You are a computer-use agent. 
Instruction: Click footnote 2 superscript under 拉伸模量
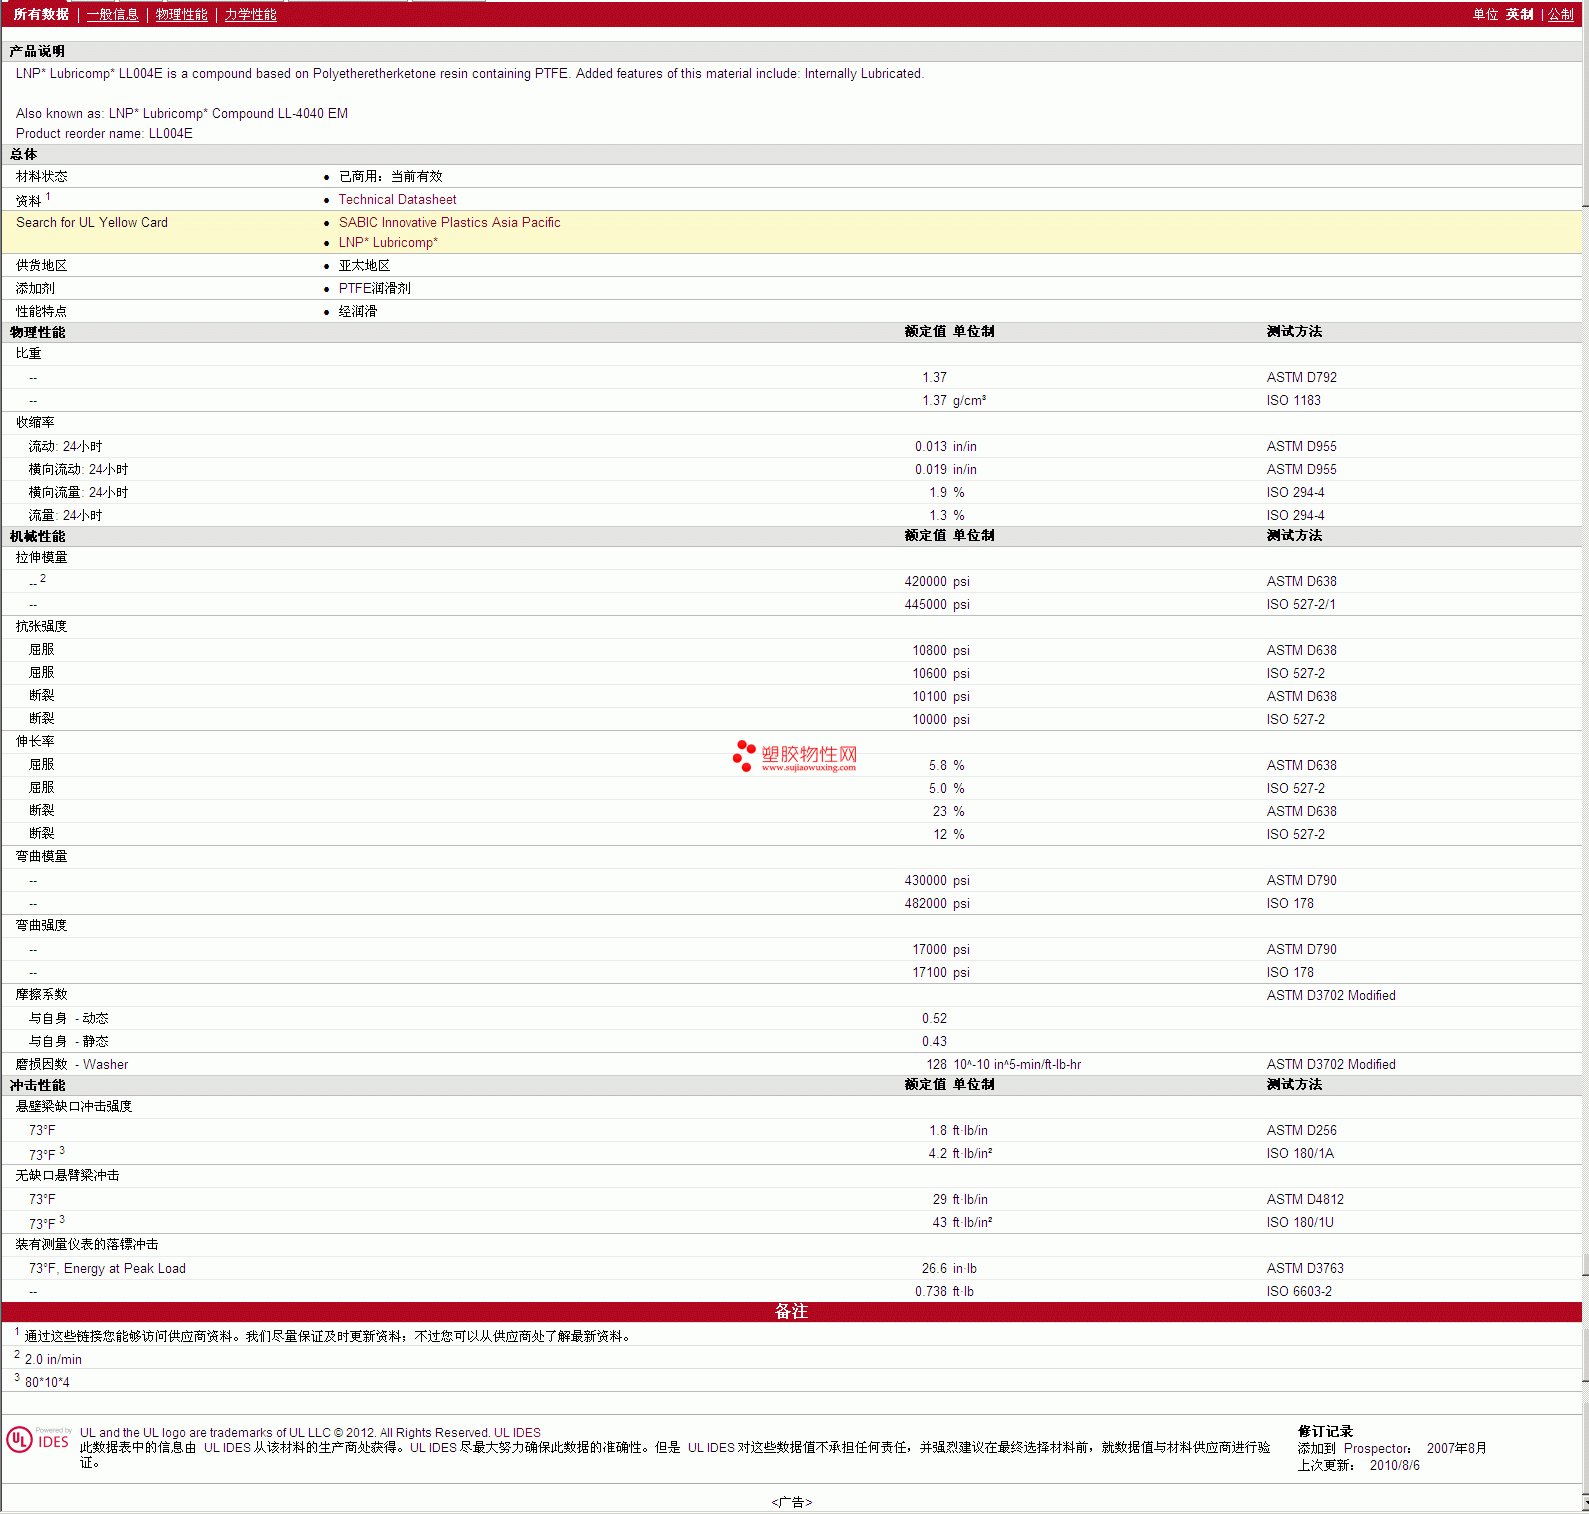pyautogui.click(x=43, y=578)
